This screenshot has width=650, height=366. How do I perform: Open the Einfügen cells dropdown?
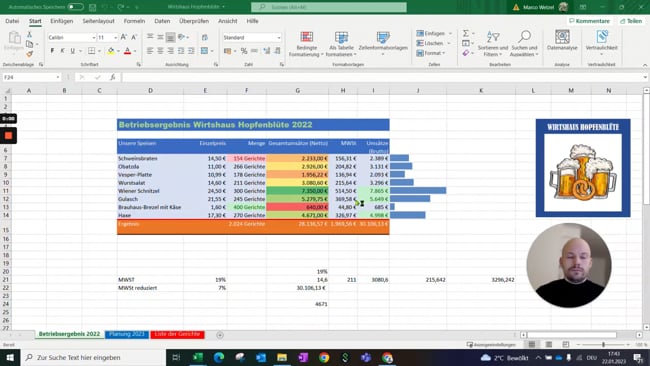(450, 33)
